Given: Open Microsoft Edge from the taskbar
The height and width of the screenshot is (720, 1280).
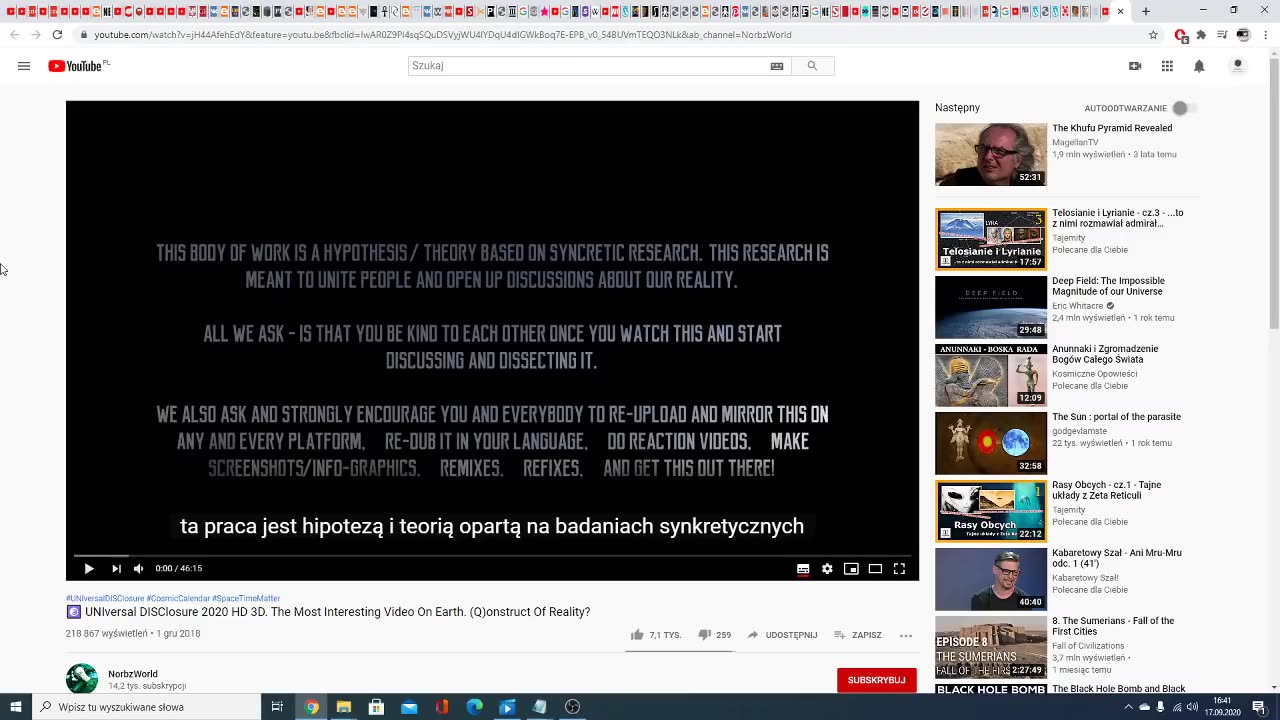Looking at the screenshot, I should (x=474, y=707).
